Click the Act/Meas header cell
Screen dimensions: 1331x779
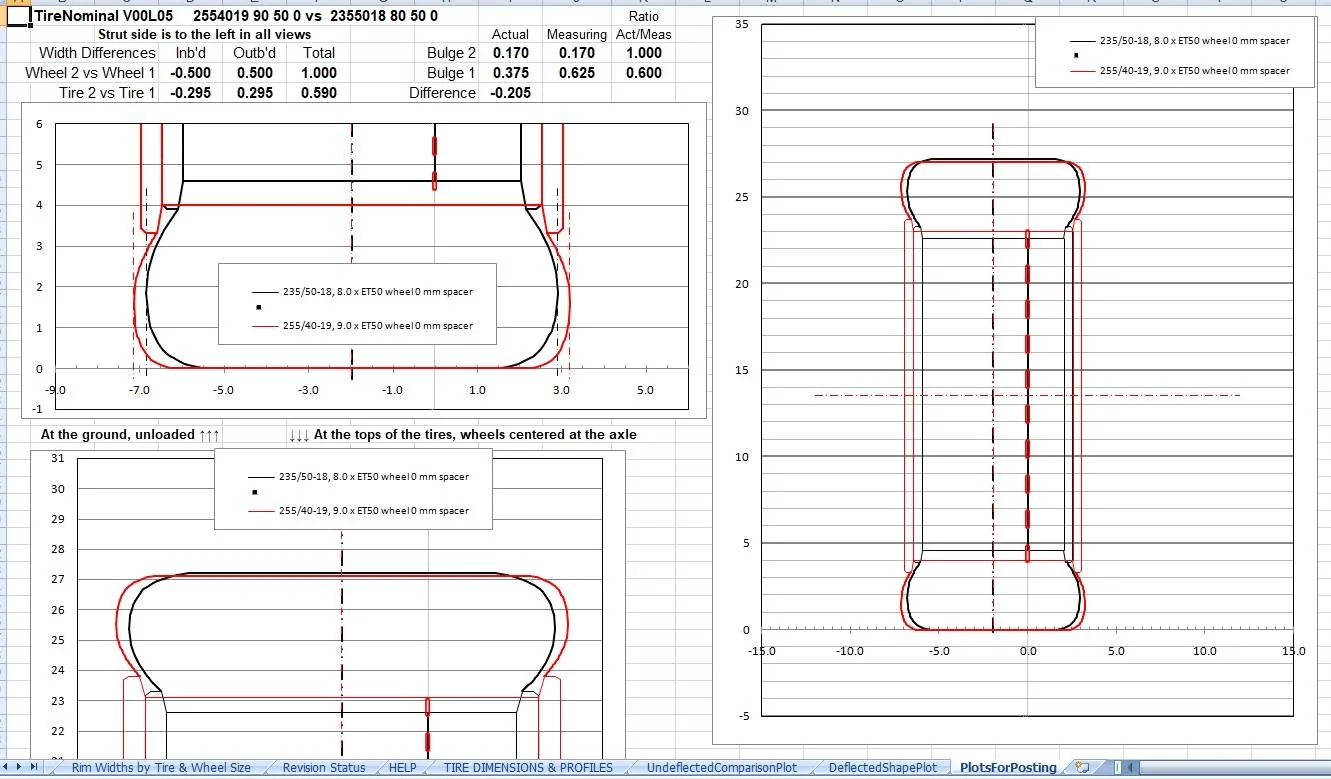pos(644,34)
